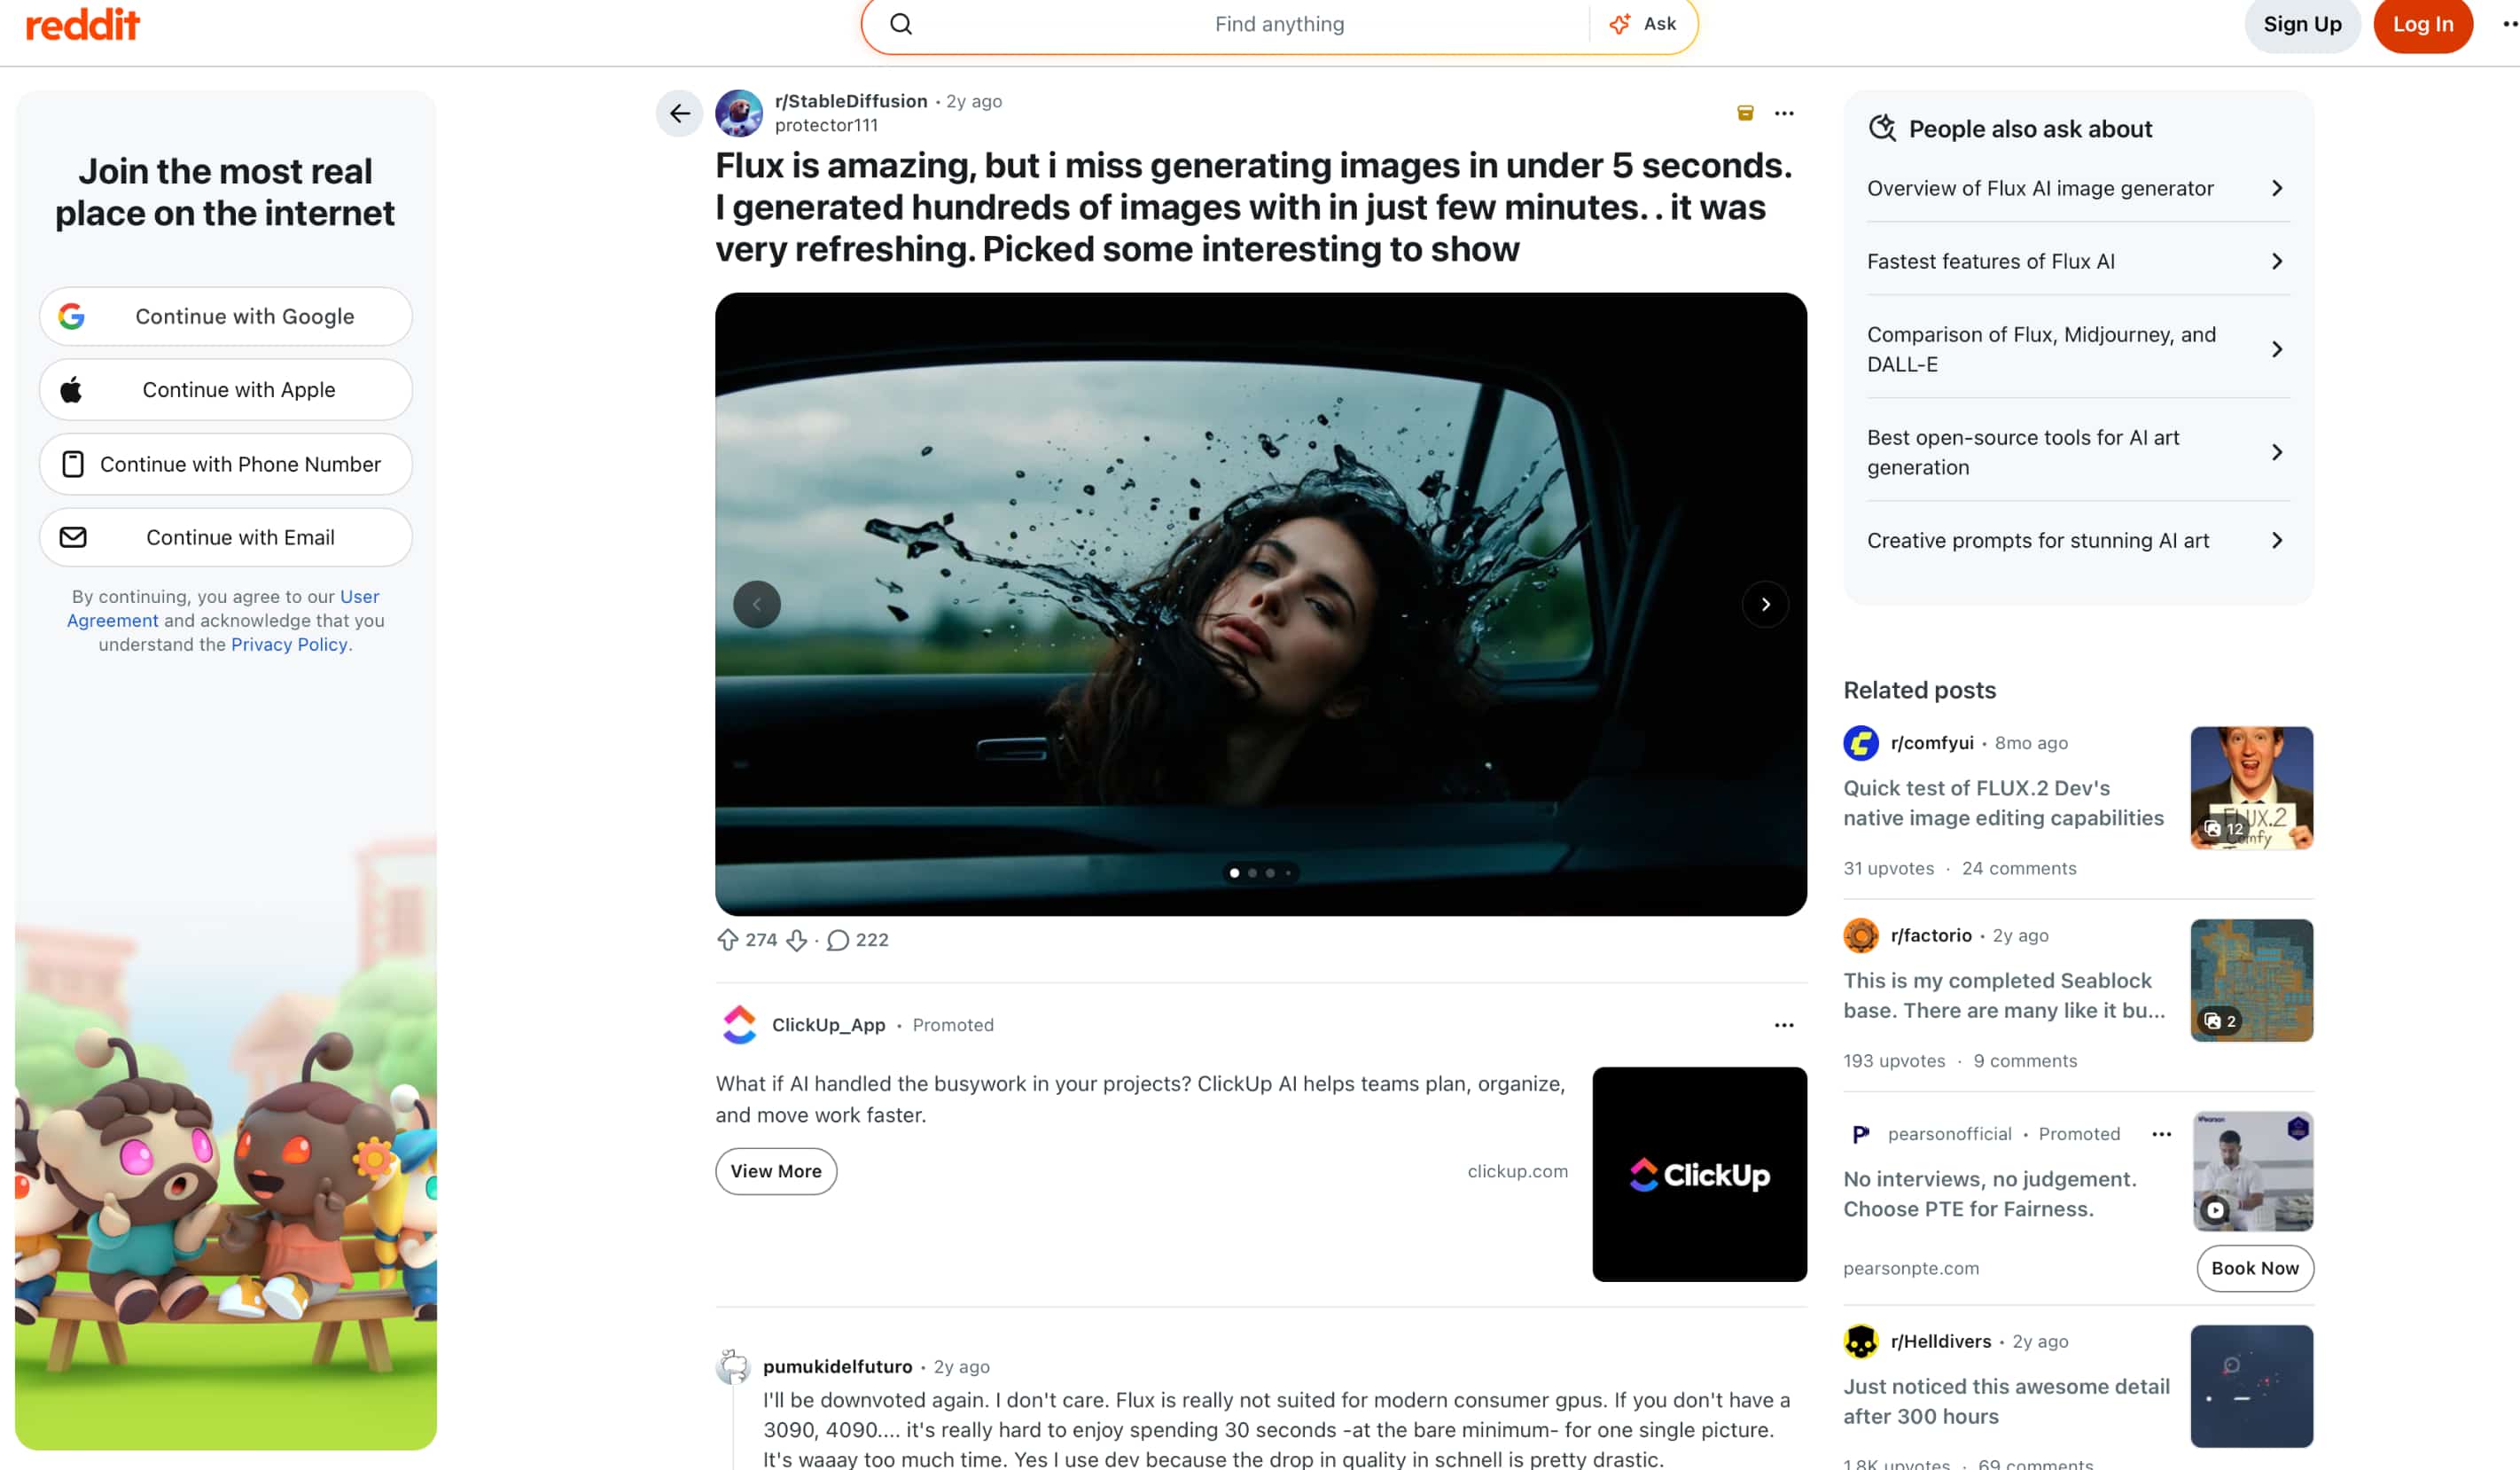Click the pearsonofficial advertiser name
This screenshot has height=1470, width=2520.
[x=1949, y=1134]
